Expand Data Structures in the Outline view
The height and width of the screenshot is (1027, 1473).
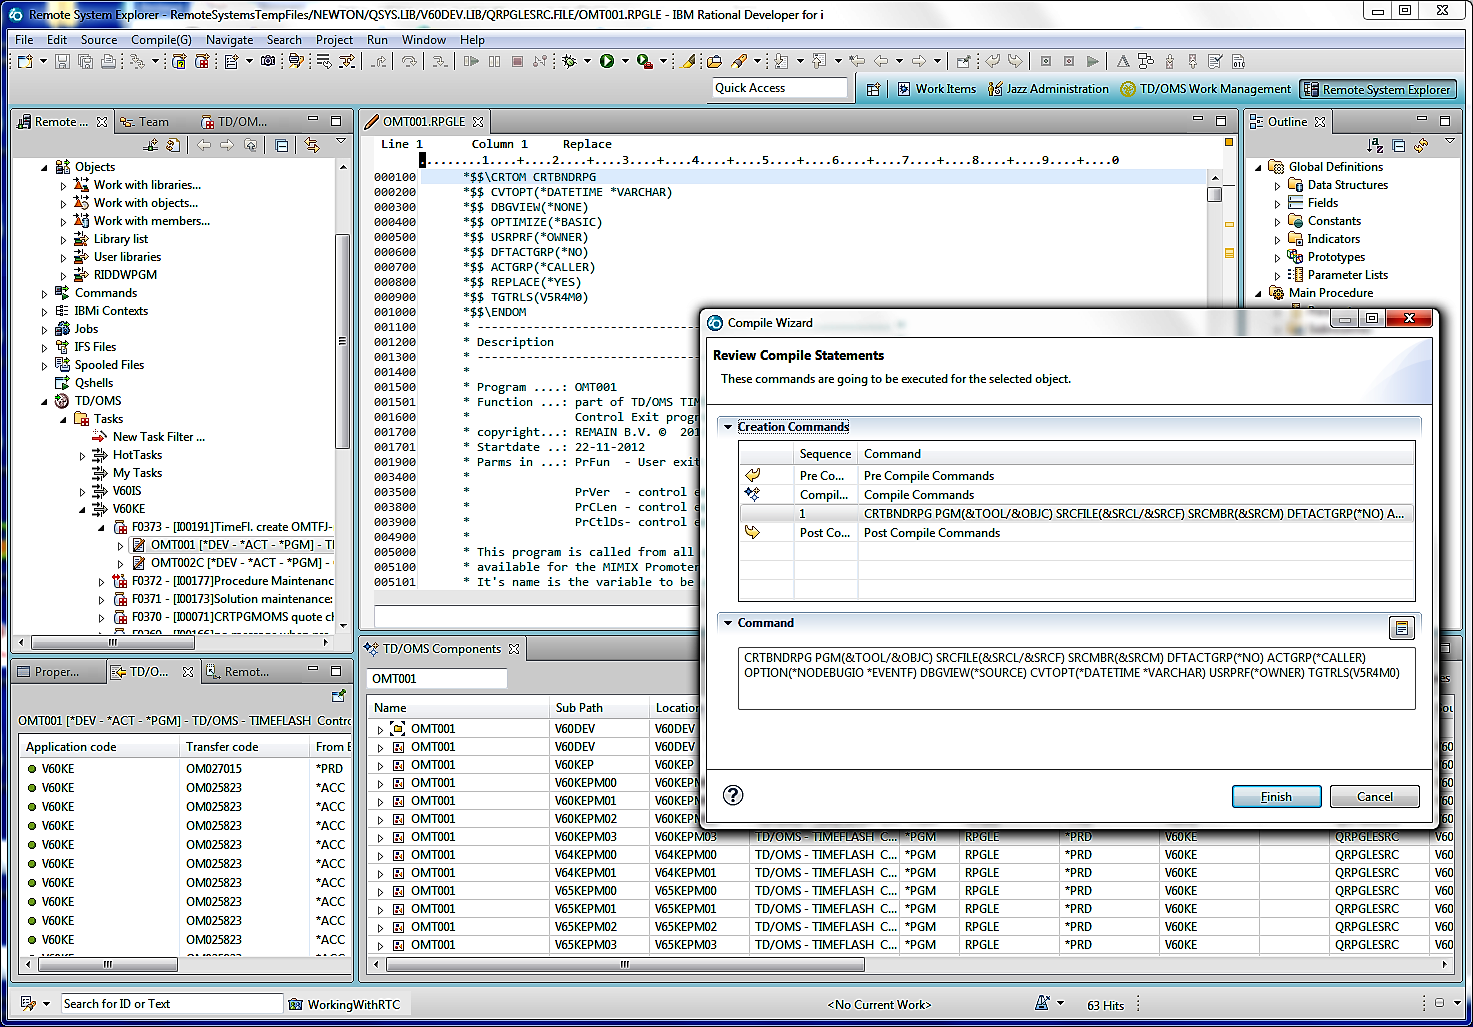(x=1277, y=185)
